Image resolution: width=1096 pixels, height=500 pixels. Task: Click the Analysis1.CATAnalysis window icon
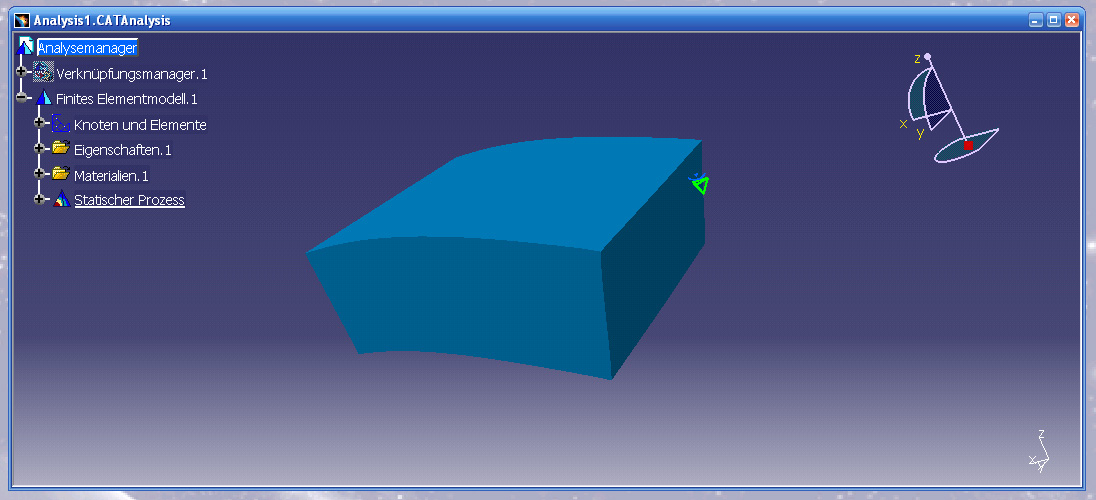click(22, 20)
